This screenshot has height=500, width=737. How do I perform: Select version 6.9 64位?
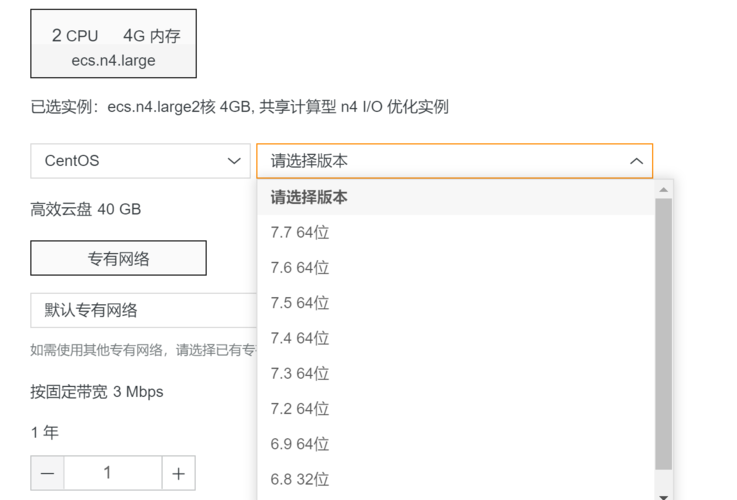[x=456, y=444]
